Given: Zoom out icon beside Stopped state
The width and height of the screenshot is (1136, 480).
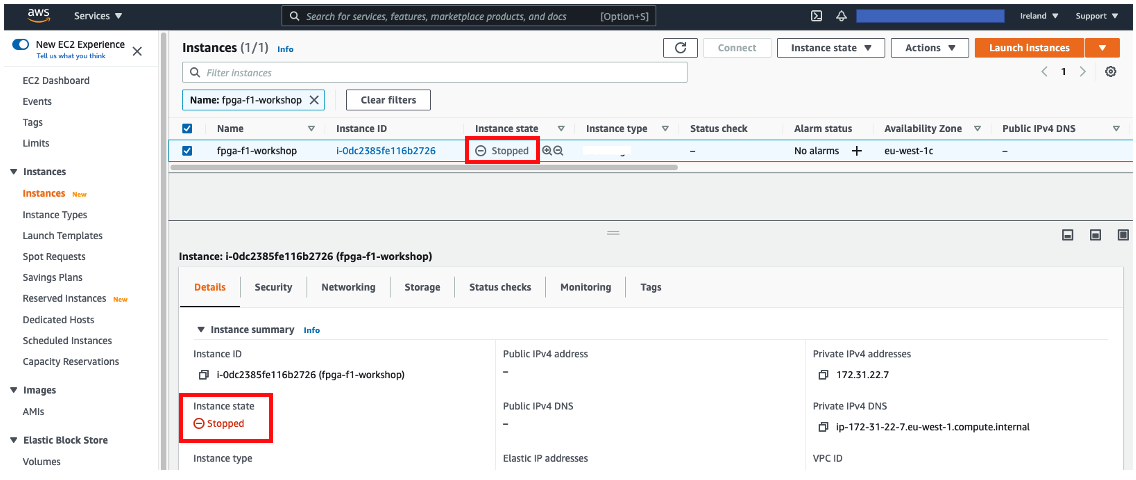Looking at the screenshot, I should 559,151.
